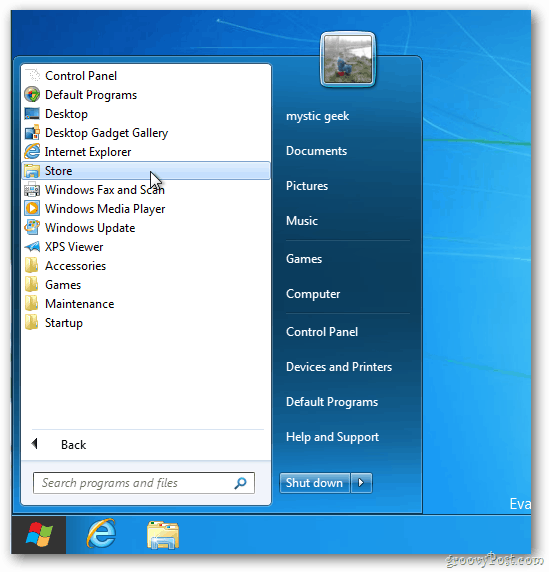Click the Maintenance folder icon
This screenshot has width=549, height=572.
[32, 304]
